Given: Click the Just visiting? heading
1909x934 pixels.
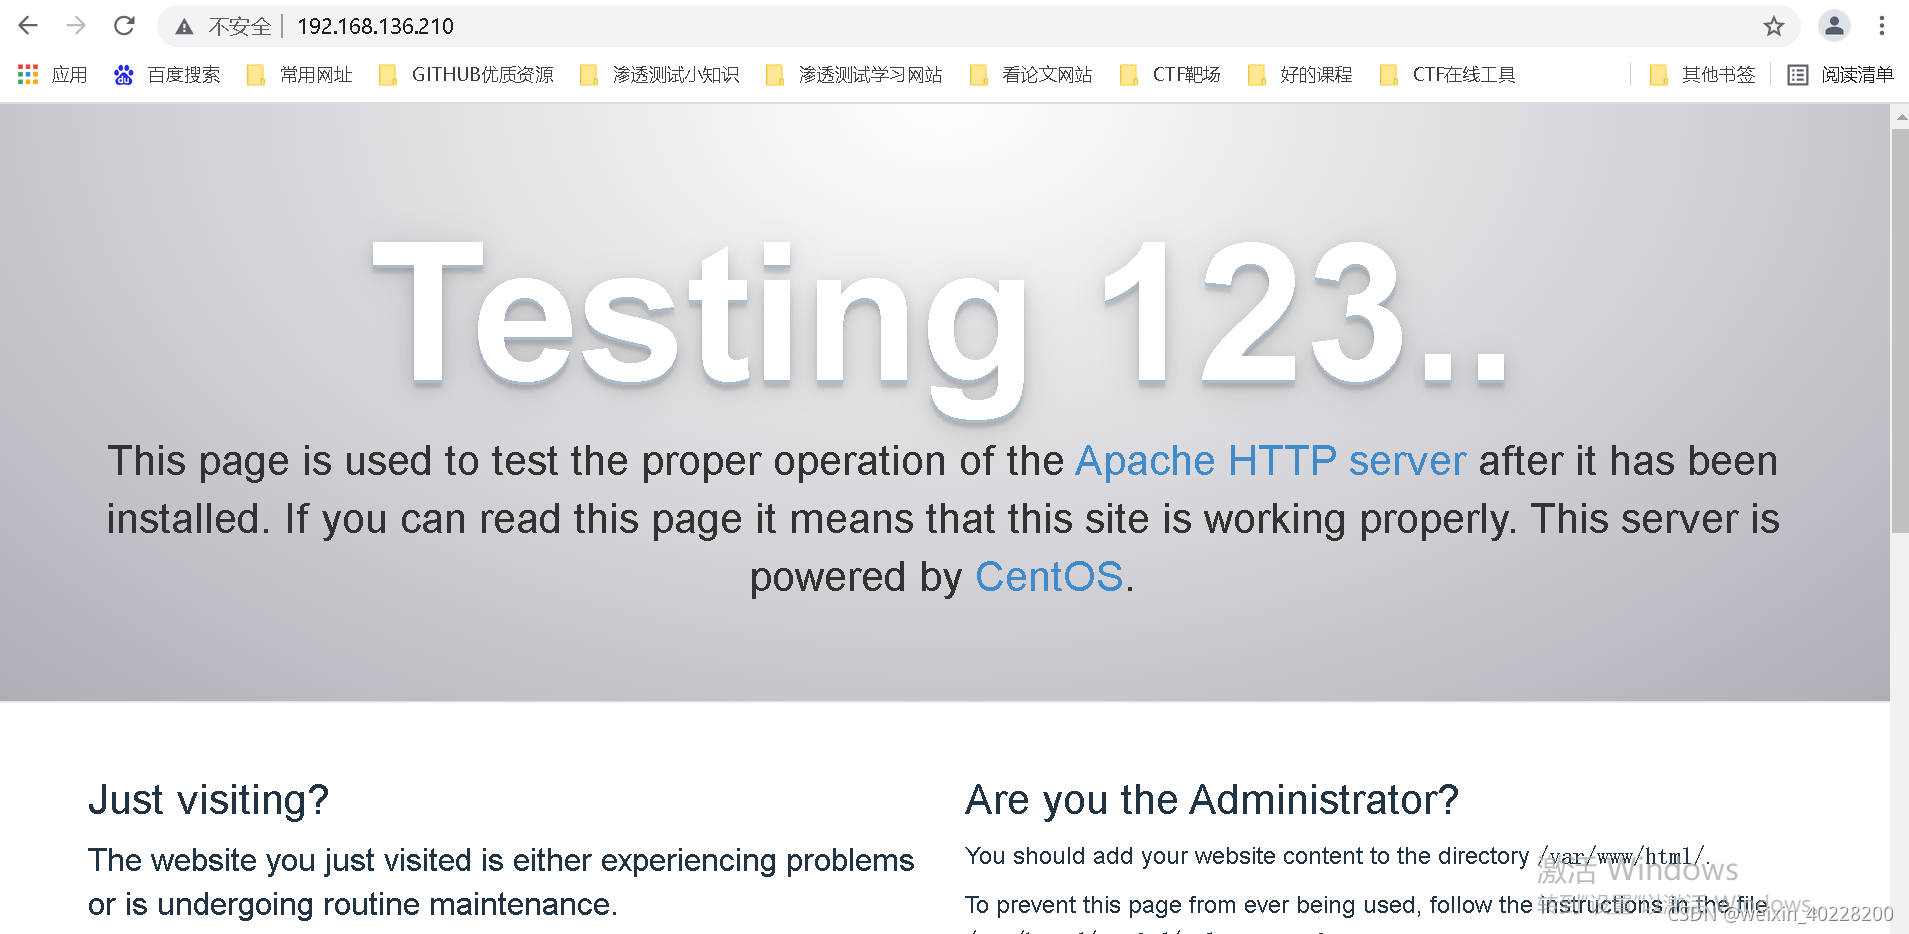Looking at the screenshot, I should coord(208,800).
